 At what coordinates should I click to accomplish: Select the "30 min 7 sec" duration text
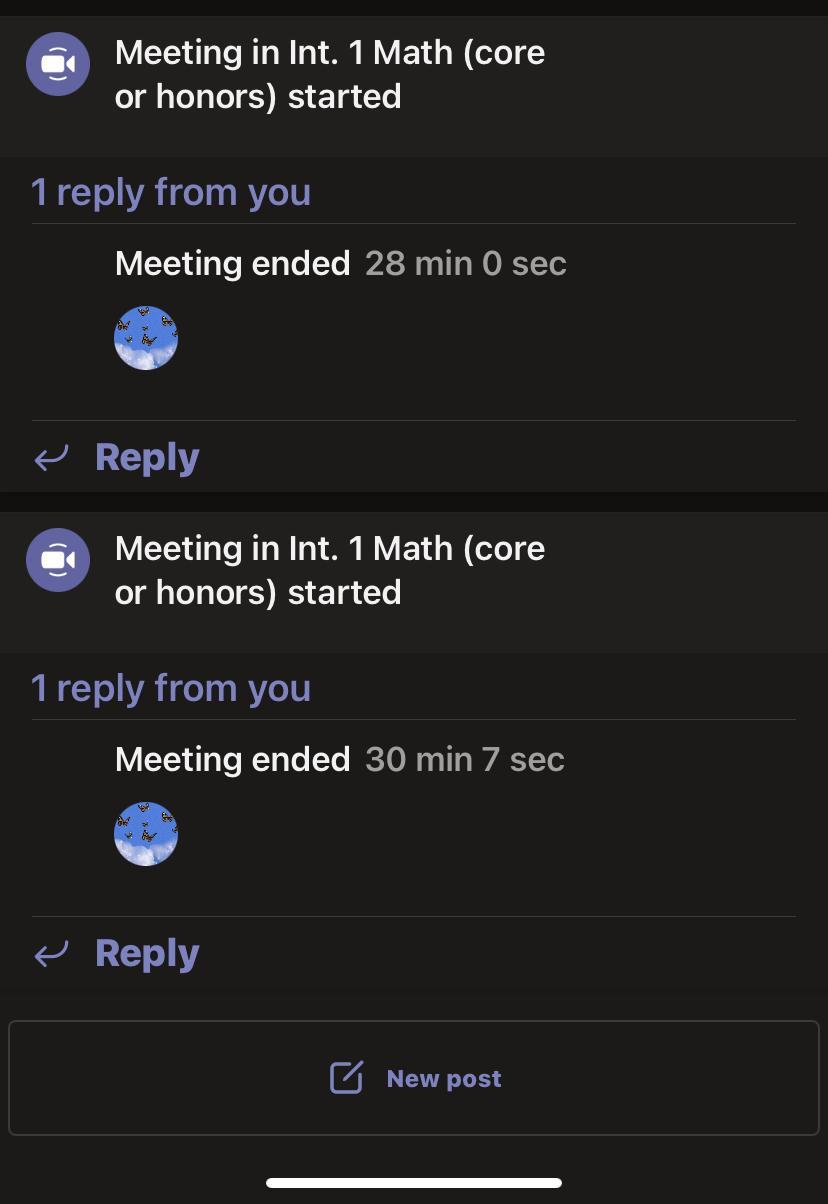pyautogui.click(x=465, y=760)
